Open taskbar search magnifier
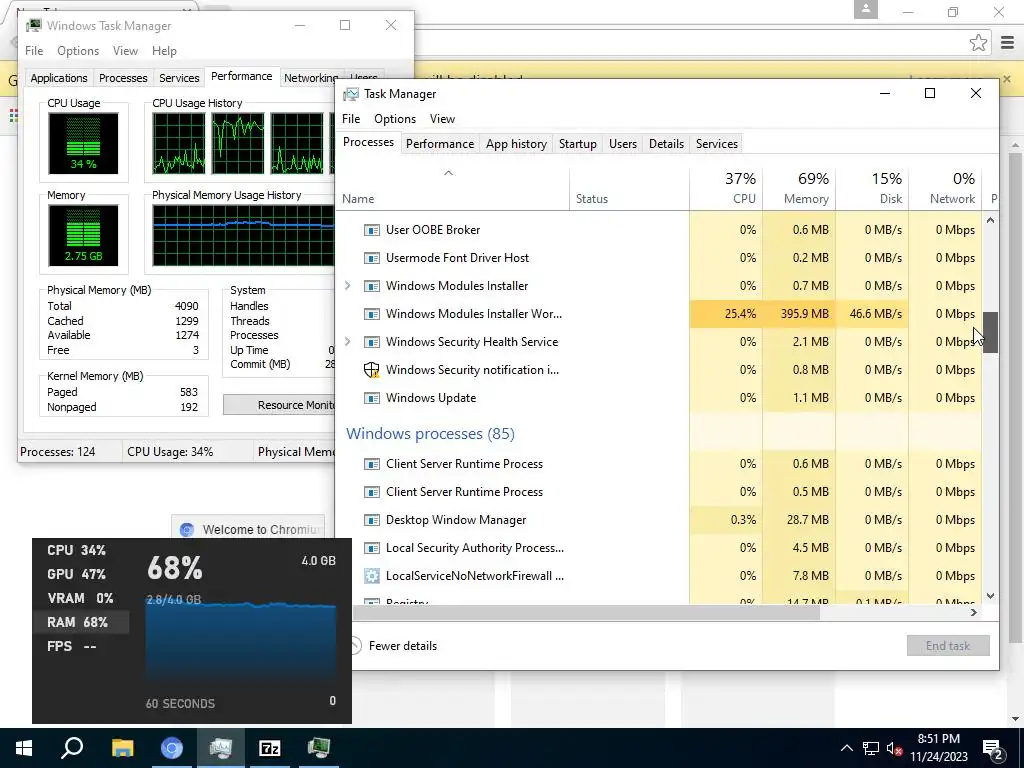This screenshot has width=1024, height=768. 72,748
